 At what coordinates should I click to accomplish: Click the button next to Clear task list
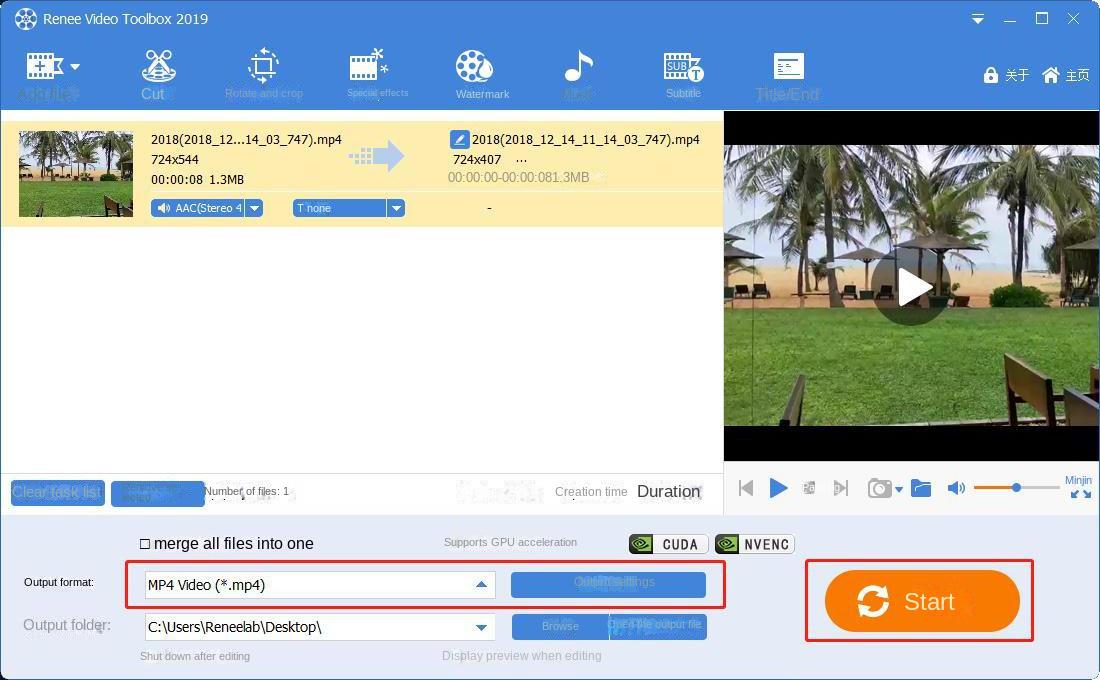point(158,493)
